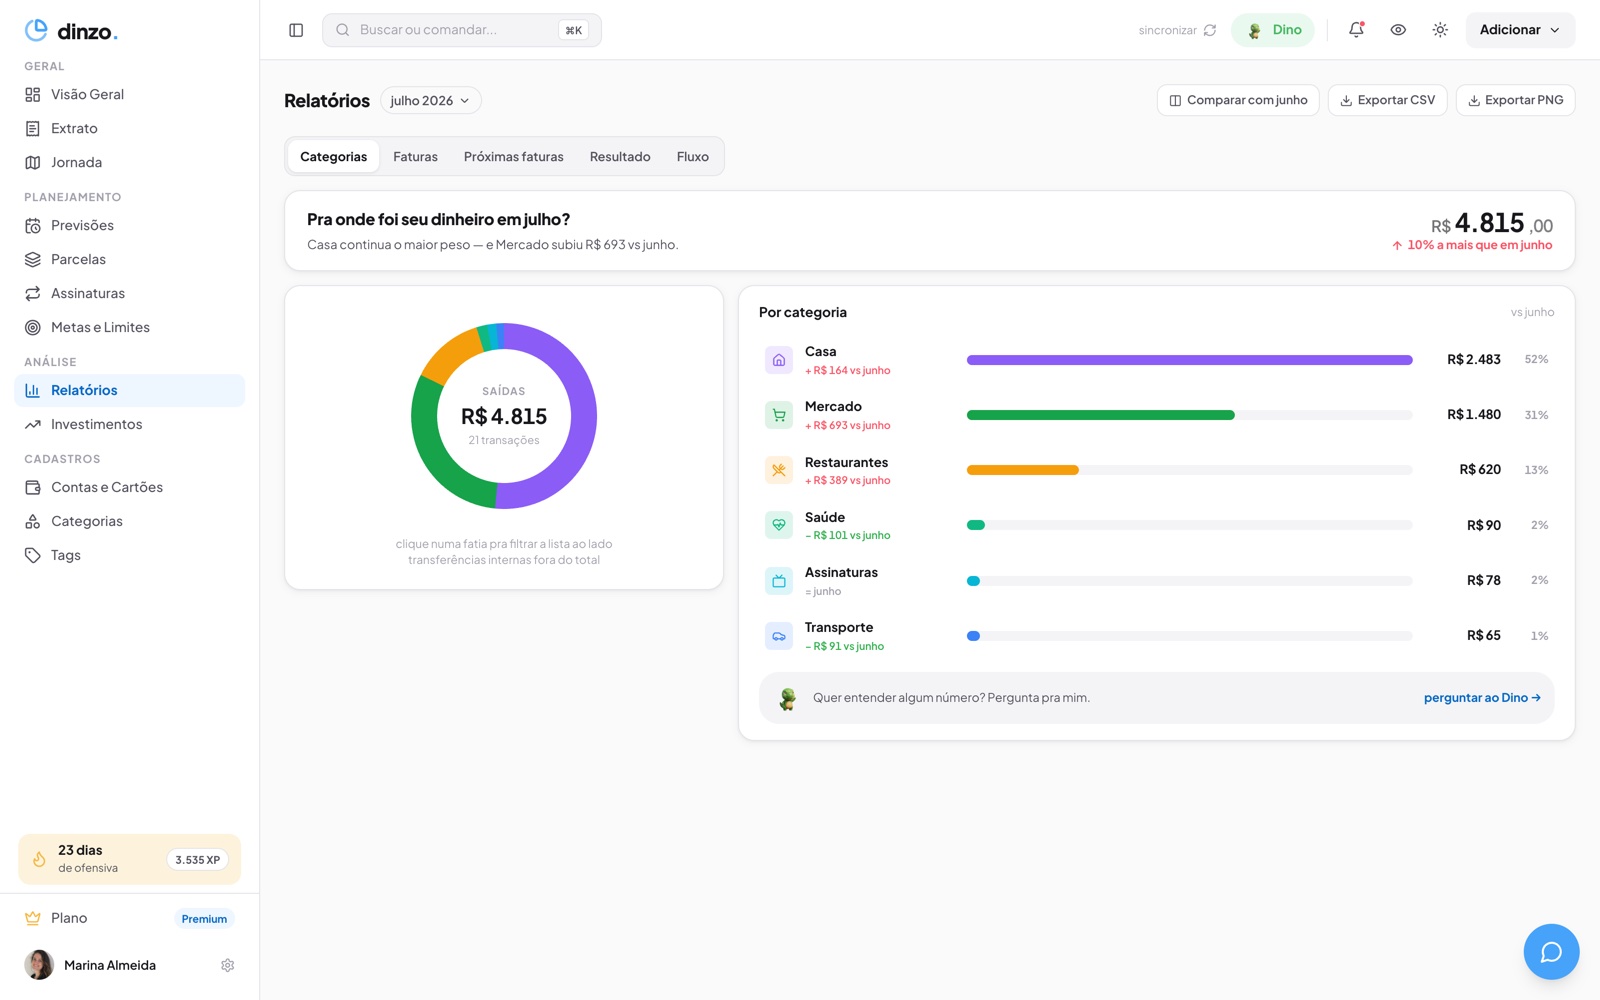Screen dimensions: 1600x1000
Task: Click the R$ 2.483 Casa amount
Action: (x=1474, y=360)
